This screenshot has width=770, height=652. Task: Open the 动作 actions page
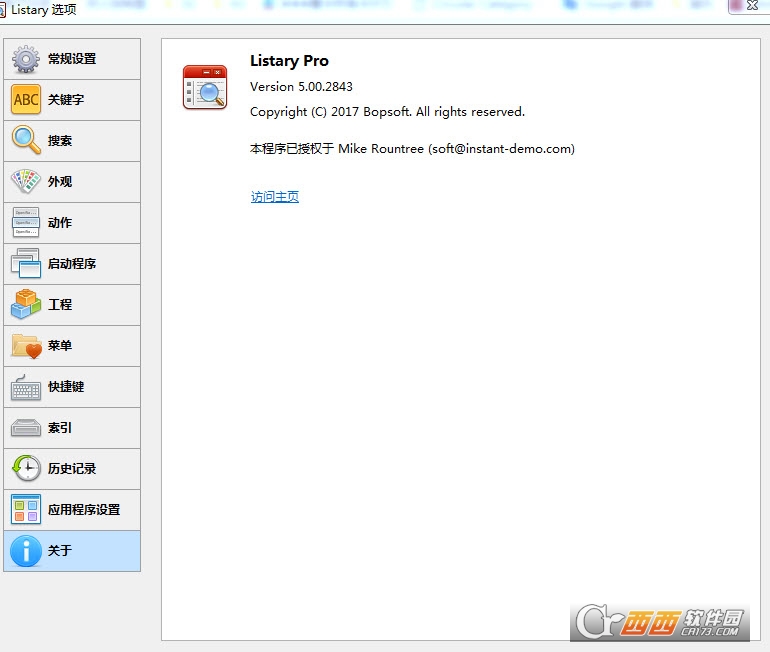pos(72,222)
